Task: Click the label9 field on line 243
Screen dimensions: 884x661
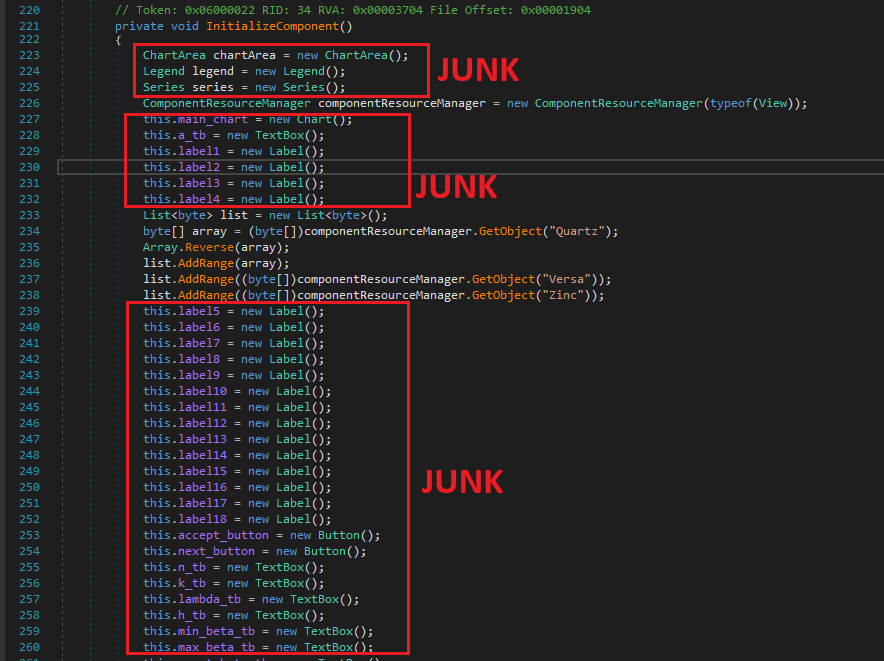Action: tap(199, 375)
